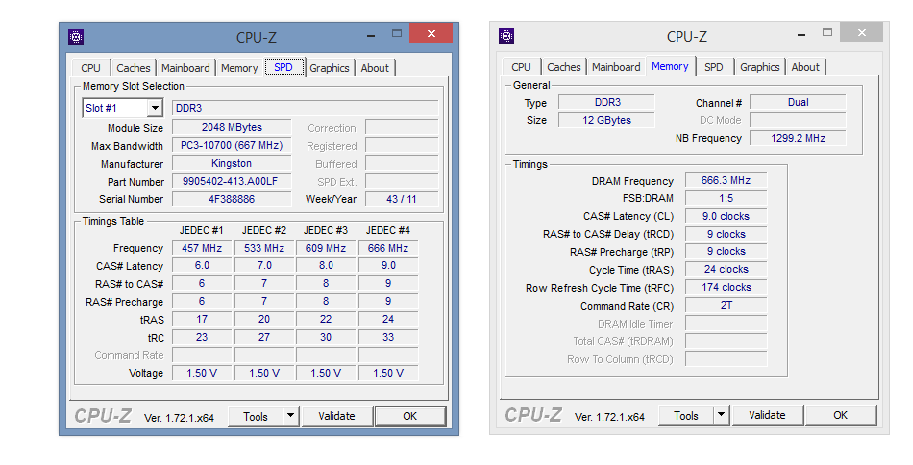The image size is (913, 465).
Task: Click OK button in the right window
Action: pos(840,415)
